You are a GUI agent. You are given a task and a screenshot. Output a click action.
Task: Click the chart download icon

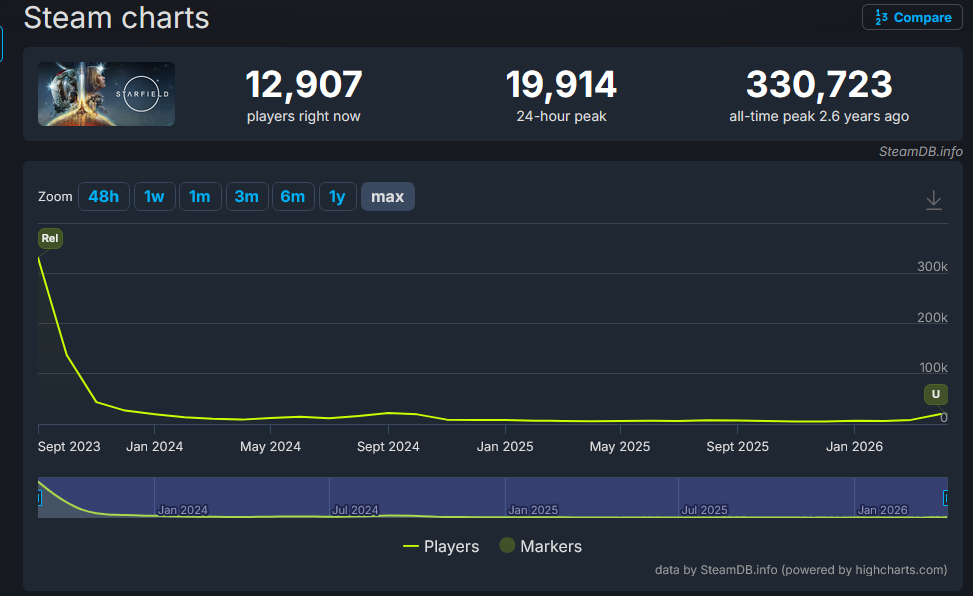pos(933,200)
